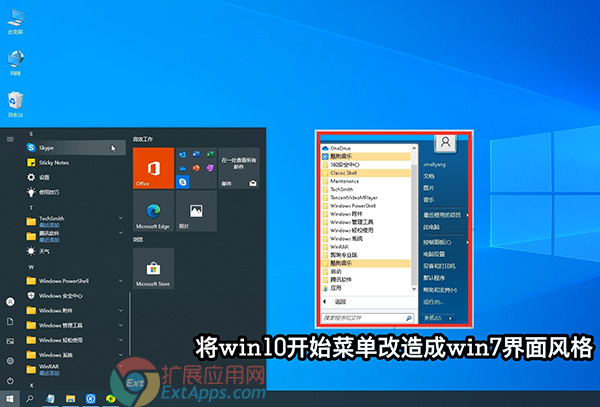Click the taskbar search magnifier
Viewport: 600px width, 407px height.
point(30,399)
